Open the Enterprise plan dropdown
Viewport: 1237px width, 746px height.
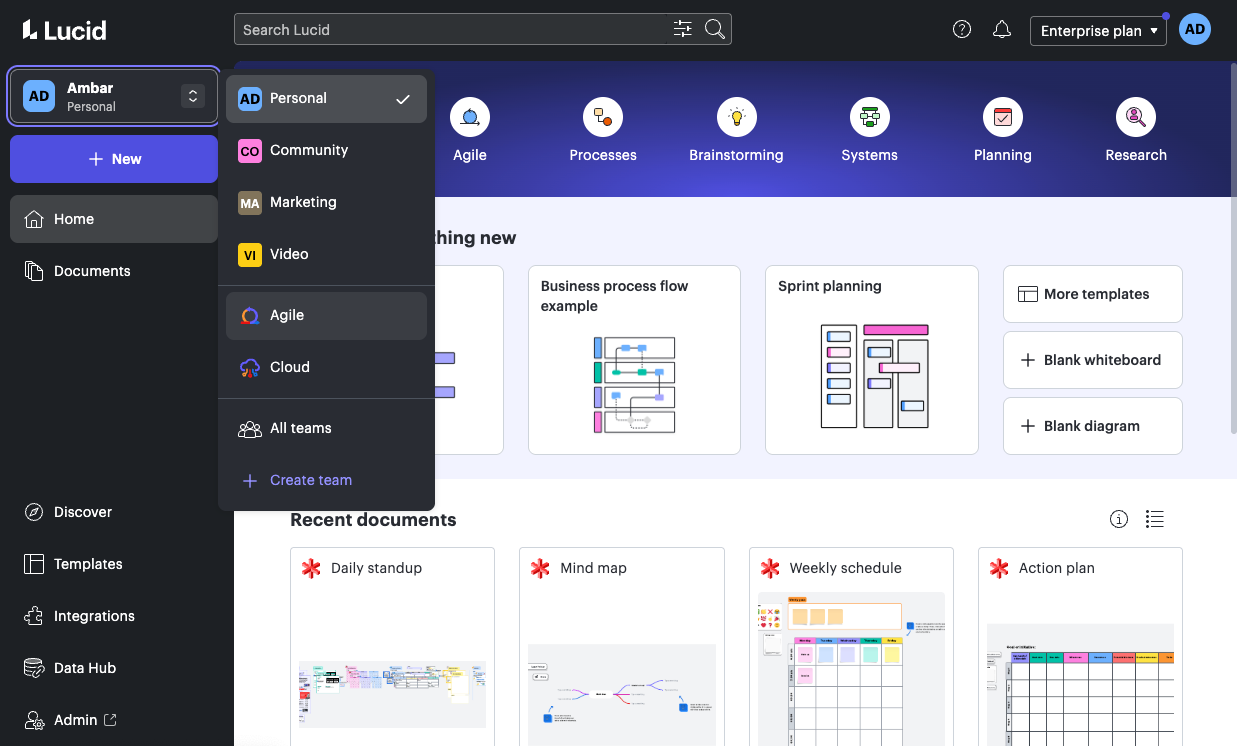click(x=1098, y=30)
